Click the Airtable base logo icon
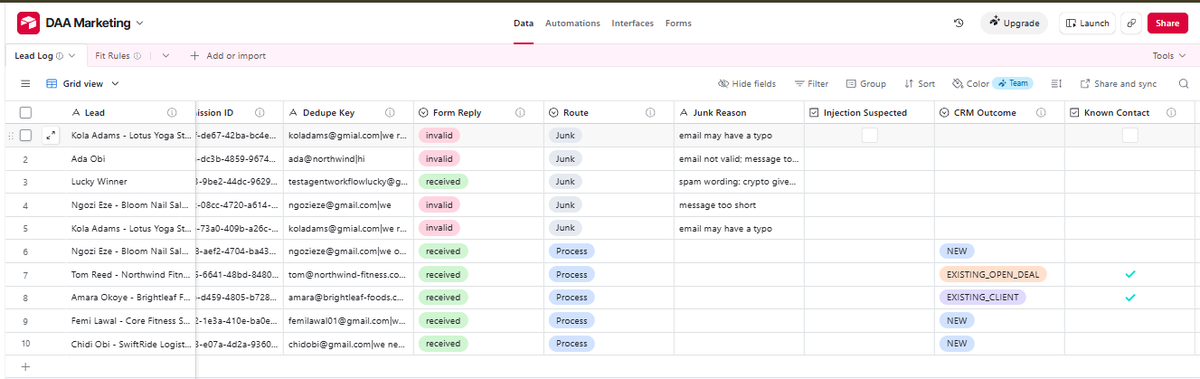Screen dimensions: 1200x379 point(28,22)
